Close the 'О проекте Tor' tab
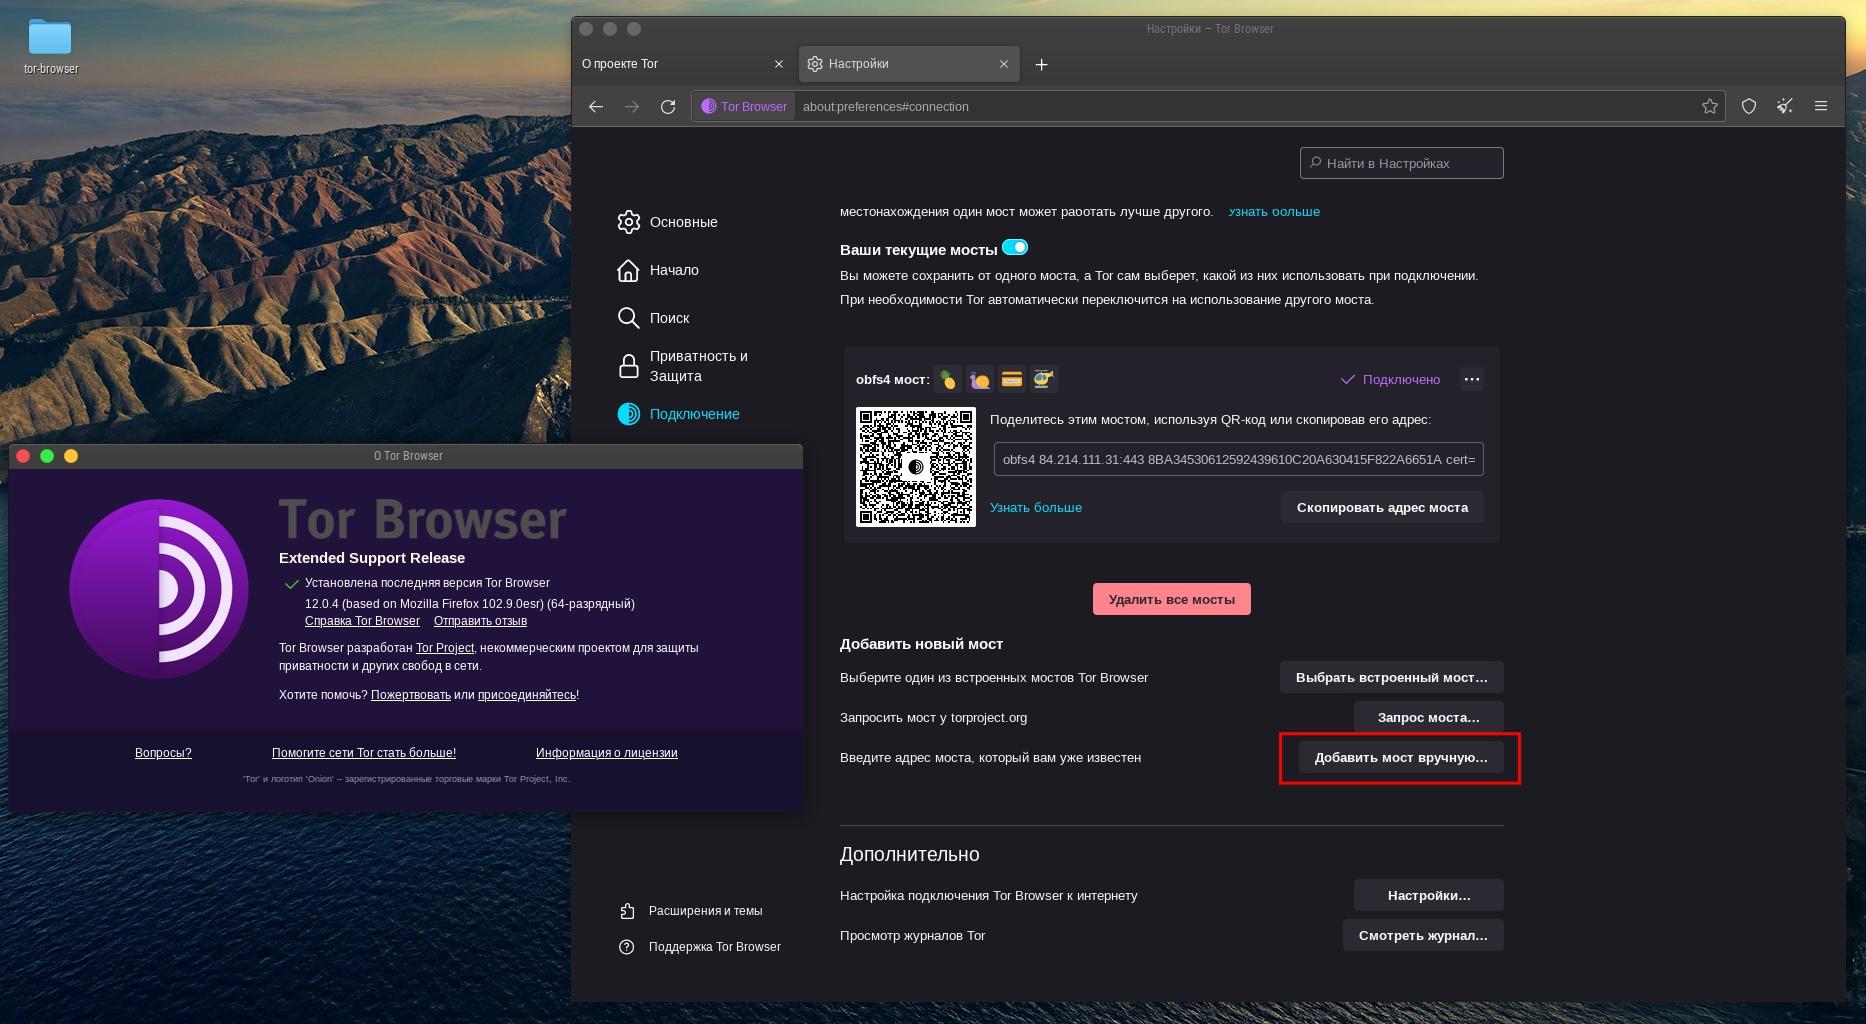Image resolution: width=1866 pixels, height=1024 pixels. [779, 64]
